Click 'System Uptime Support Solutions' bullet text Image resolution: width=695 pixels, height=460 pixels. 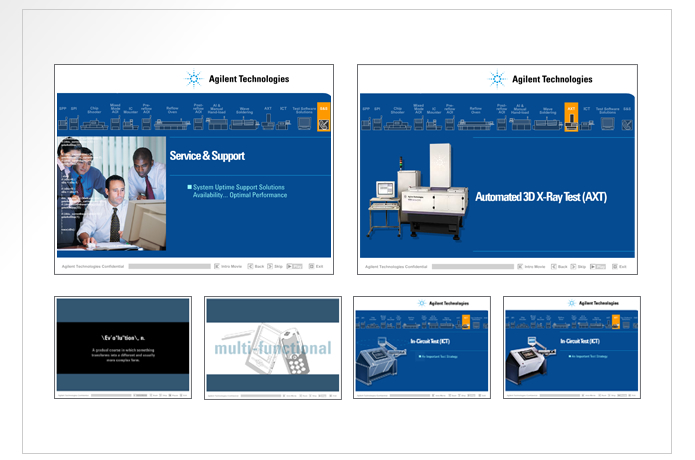pyautogui.click(x=238, y=187)
